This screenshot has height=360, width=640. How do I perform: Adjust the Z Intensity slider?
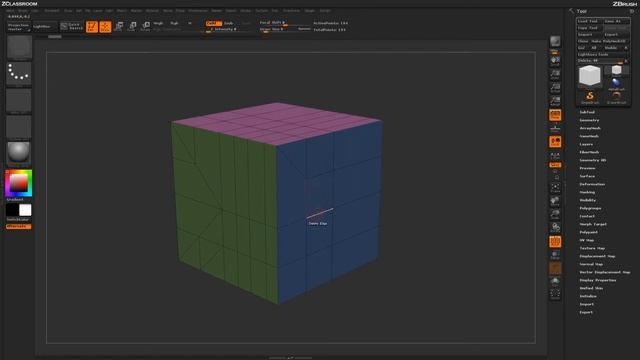(224, 29)
